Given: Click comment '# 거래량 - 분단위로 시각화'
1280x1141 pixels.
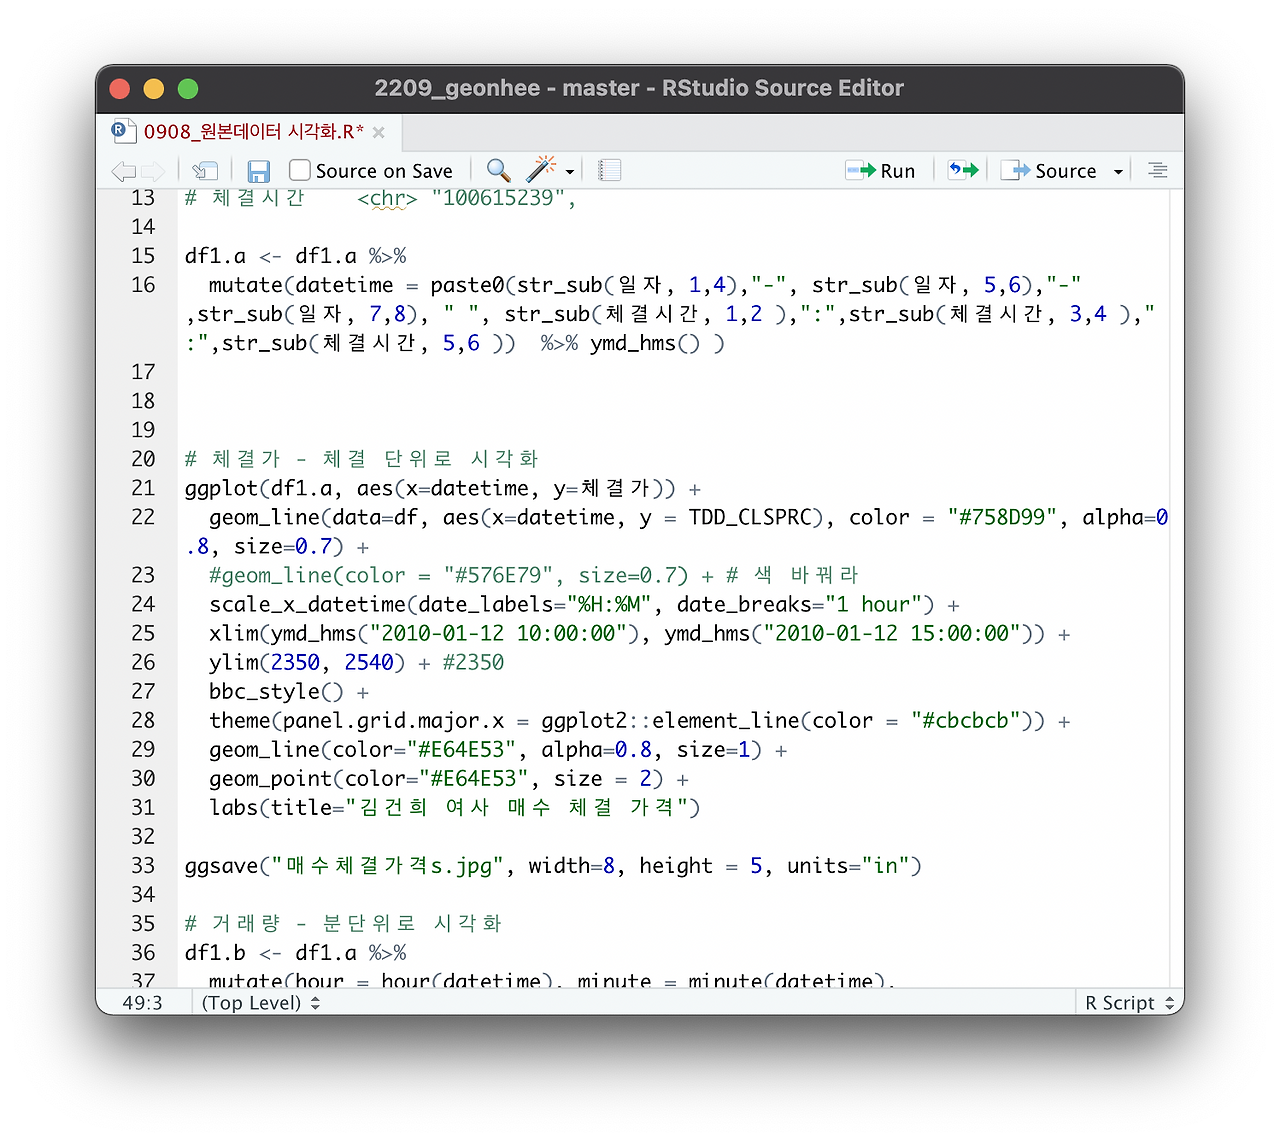Looking at the screenshot, I should (343, 923).
